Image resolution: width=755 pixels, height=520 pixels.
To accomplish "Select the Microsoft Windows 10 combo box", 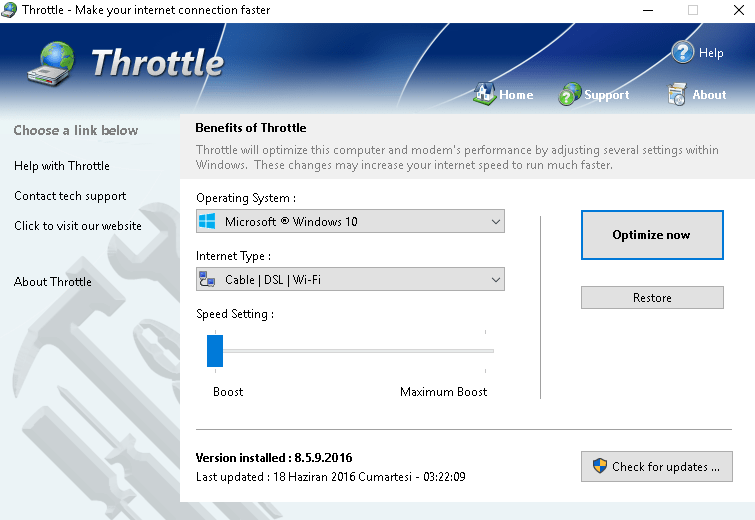I will click(x=350, y=221).
